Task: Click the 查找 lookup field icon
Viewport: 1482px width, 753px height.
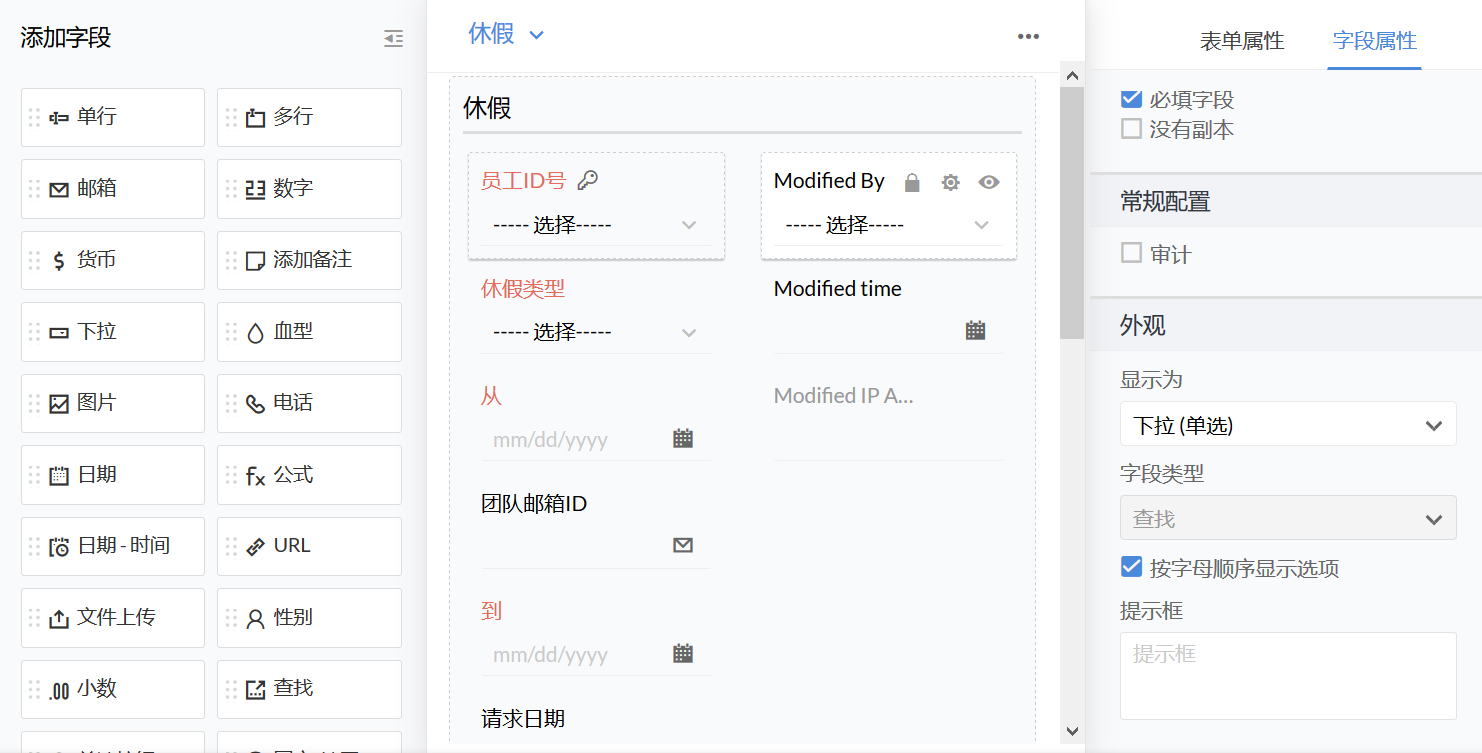Action: click(x=255, y=690)
